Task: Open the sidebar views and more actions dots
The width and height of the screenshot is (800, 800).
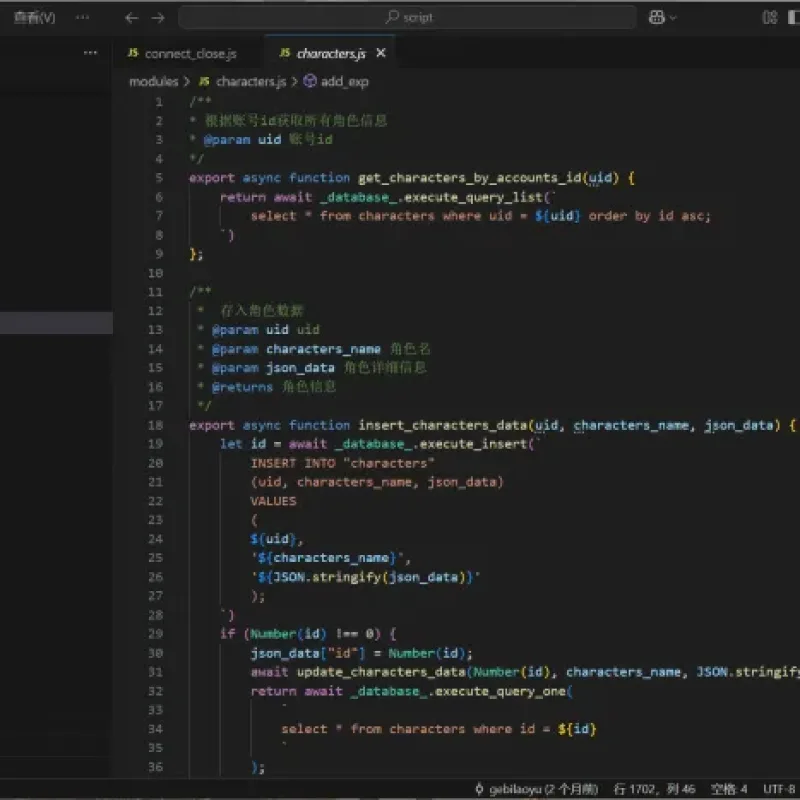Action: pos(90,53)
